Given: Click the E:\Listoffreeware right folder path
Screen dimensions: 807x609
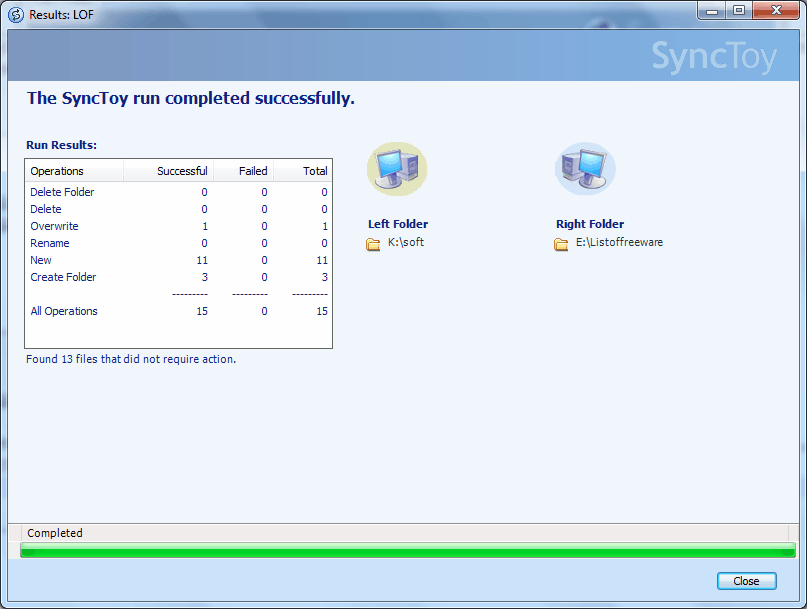Looking at the screenshot, I should [x=619, y=242].
